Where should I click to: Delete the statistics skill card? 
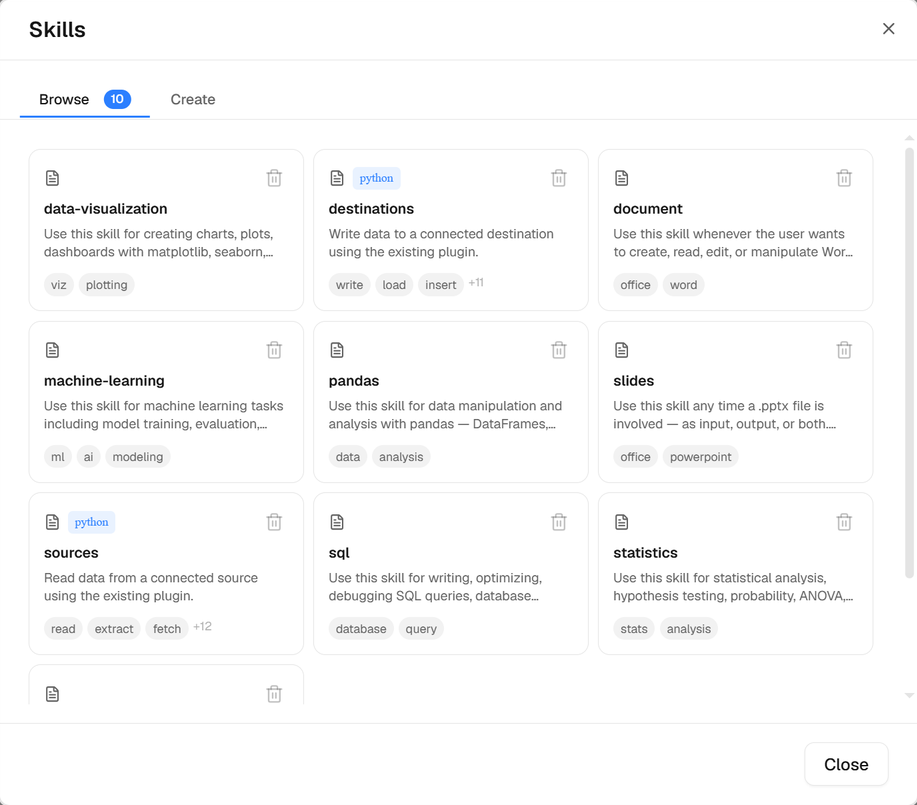[844, 522]
